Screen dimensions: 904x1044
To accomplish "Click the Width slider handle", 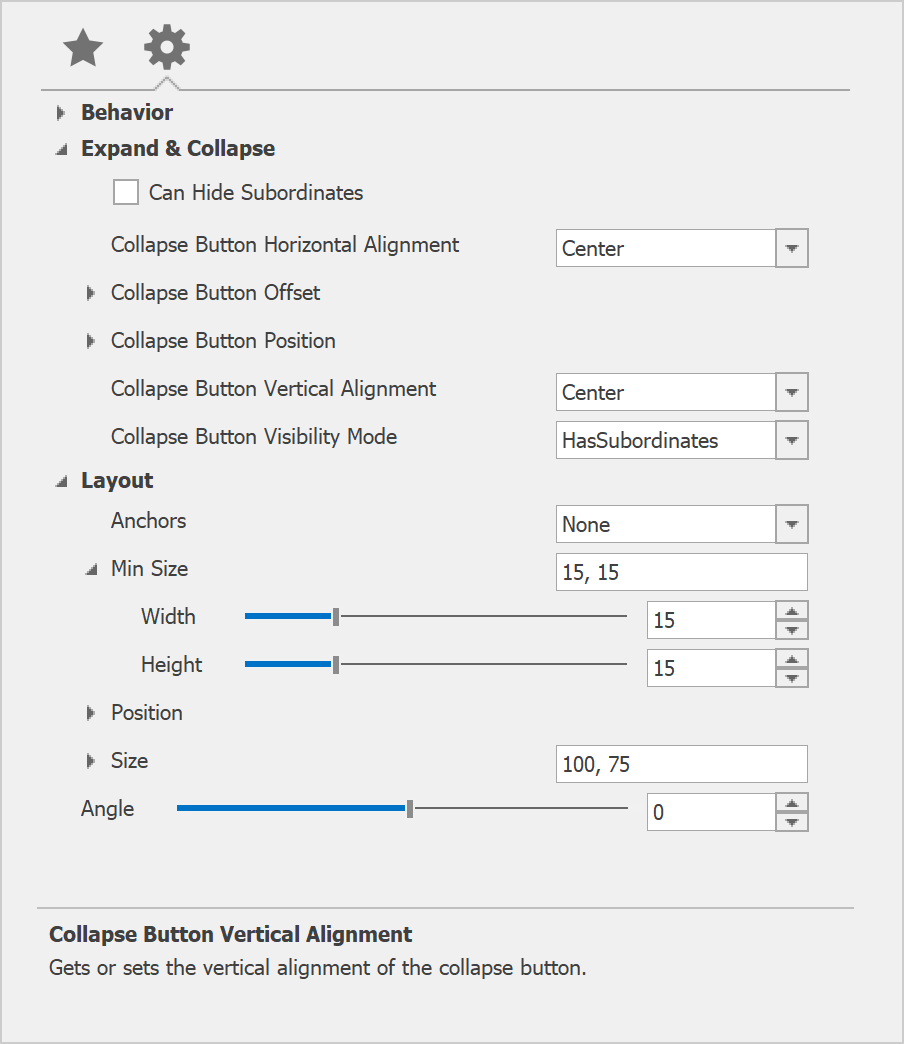I will coord(336,617).
